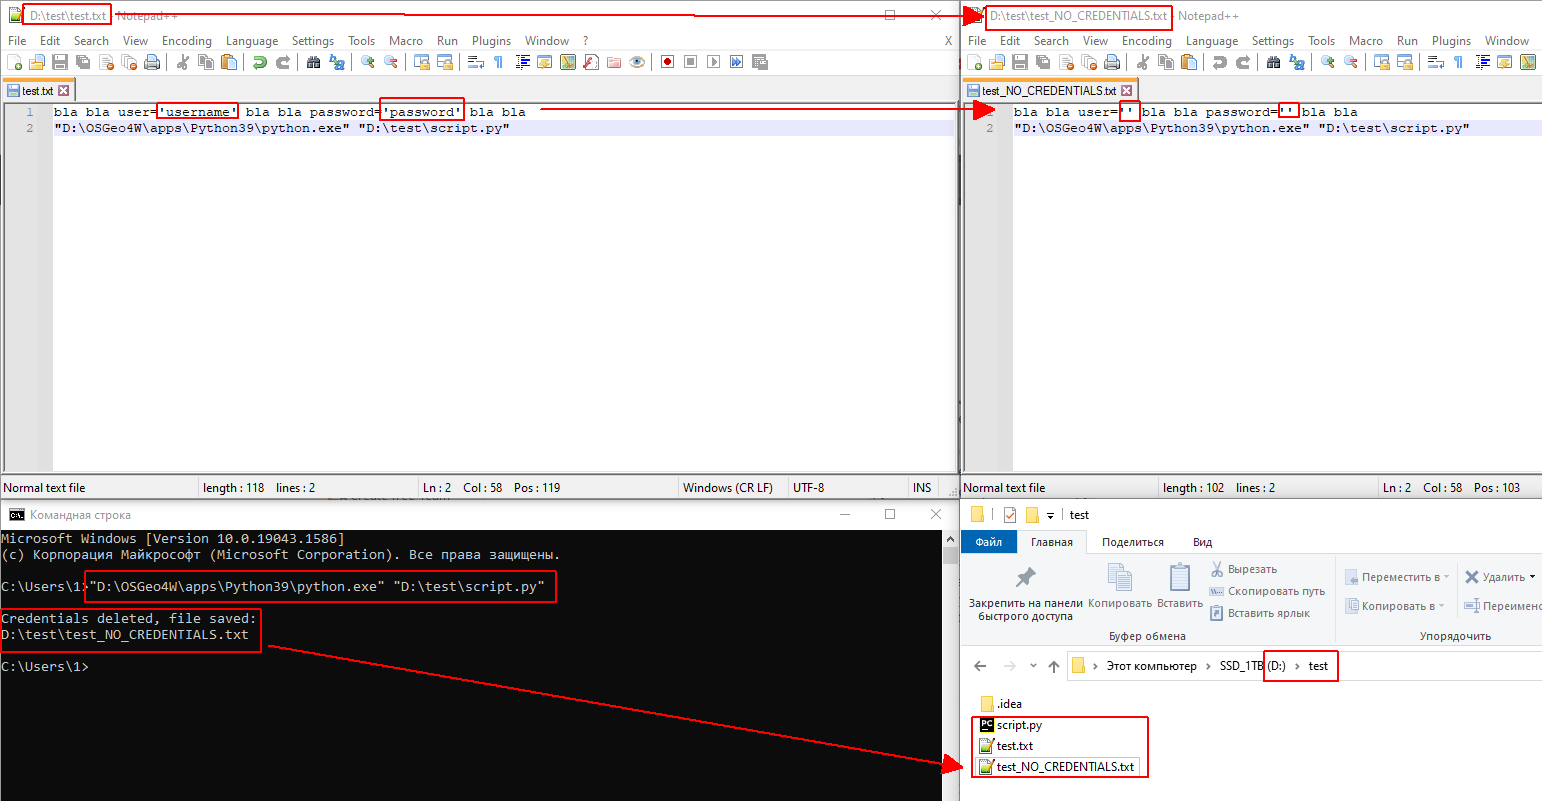Image resolution: width=1542 pixels, height=801 pixels.
Task: Select the test_NO_CREDENTIALS.txt document tab
Action: [x=1049, y=90]
